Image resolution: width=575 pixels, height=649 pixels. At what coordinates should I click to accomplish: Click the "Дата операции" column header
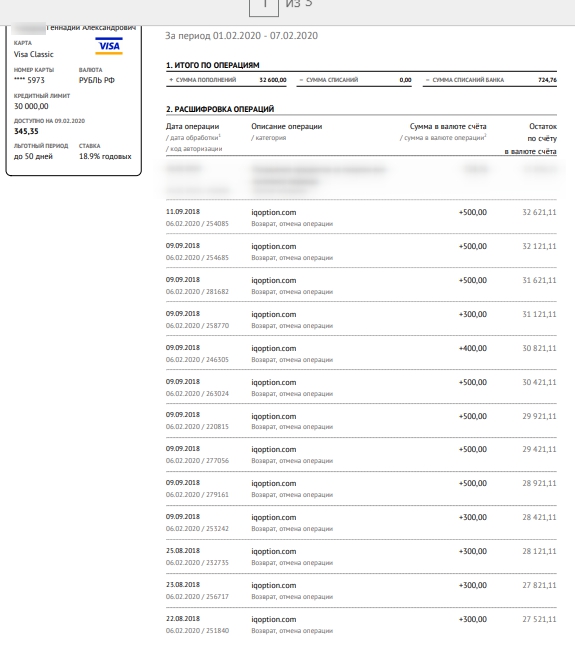point(192,126)
